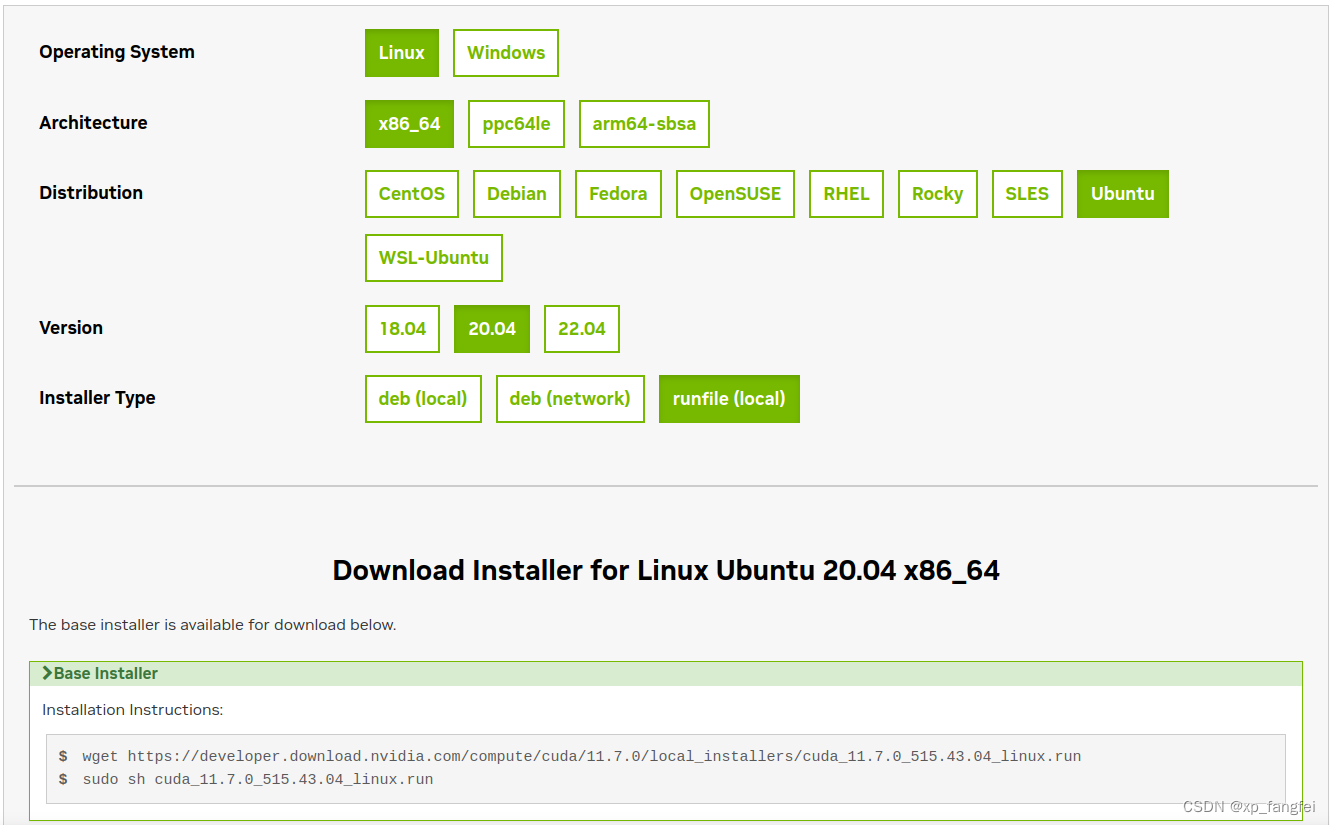Select Rocky distribution
This screenshot has width=1330, height=825.
(x=937, y=193)
